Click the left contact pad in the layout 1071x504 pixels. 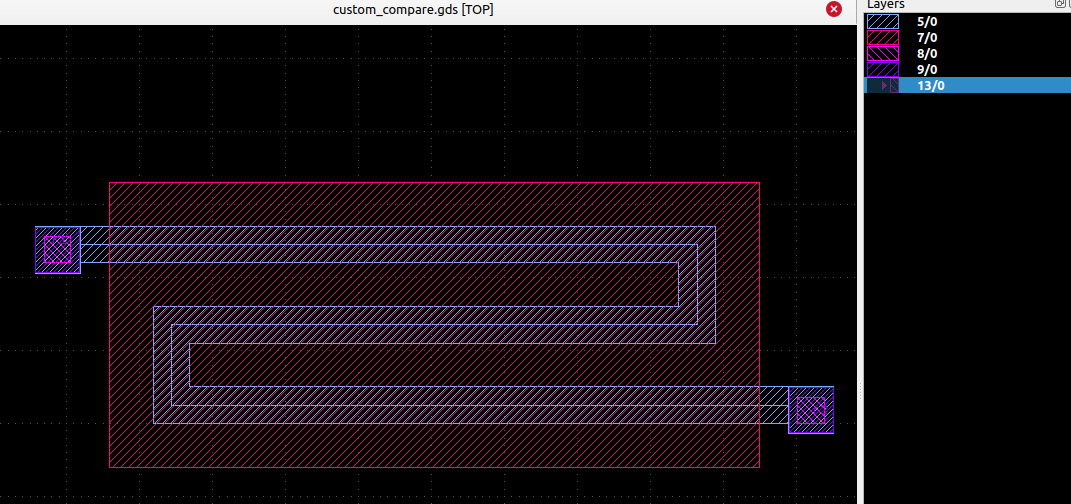coord(58,250)
